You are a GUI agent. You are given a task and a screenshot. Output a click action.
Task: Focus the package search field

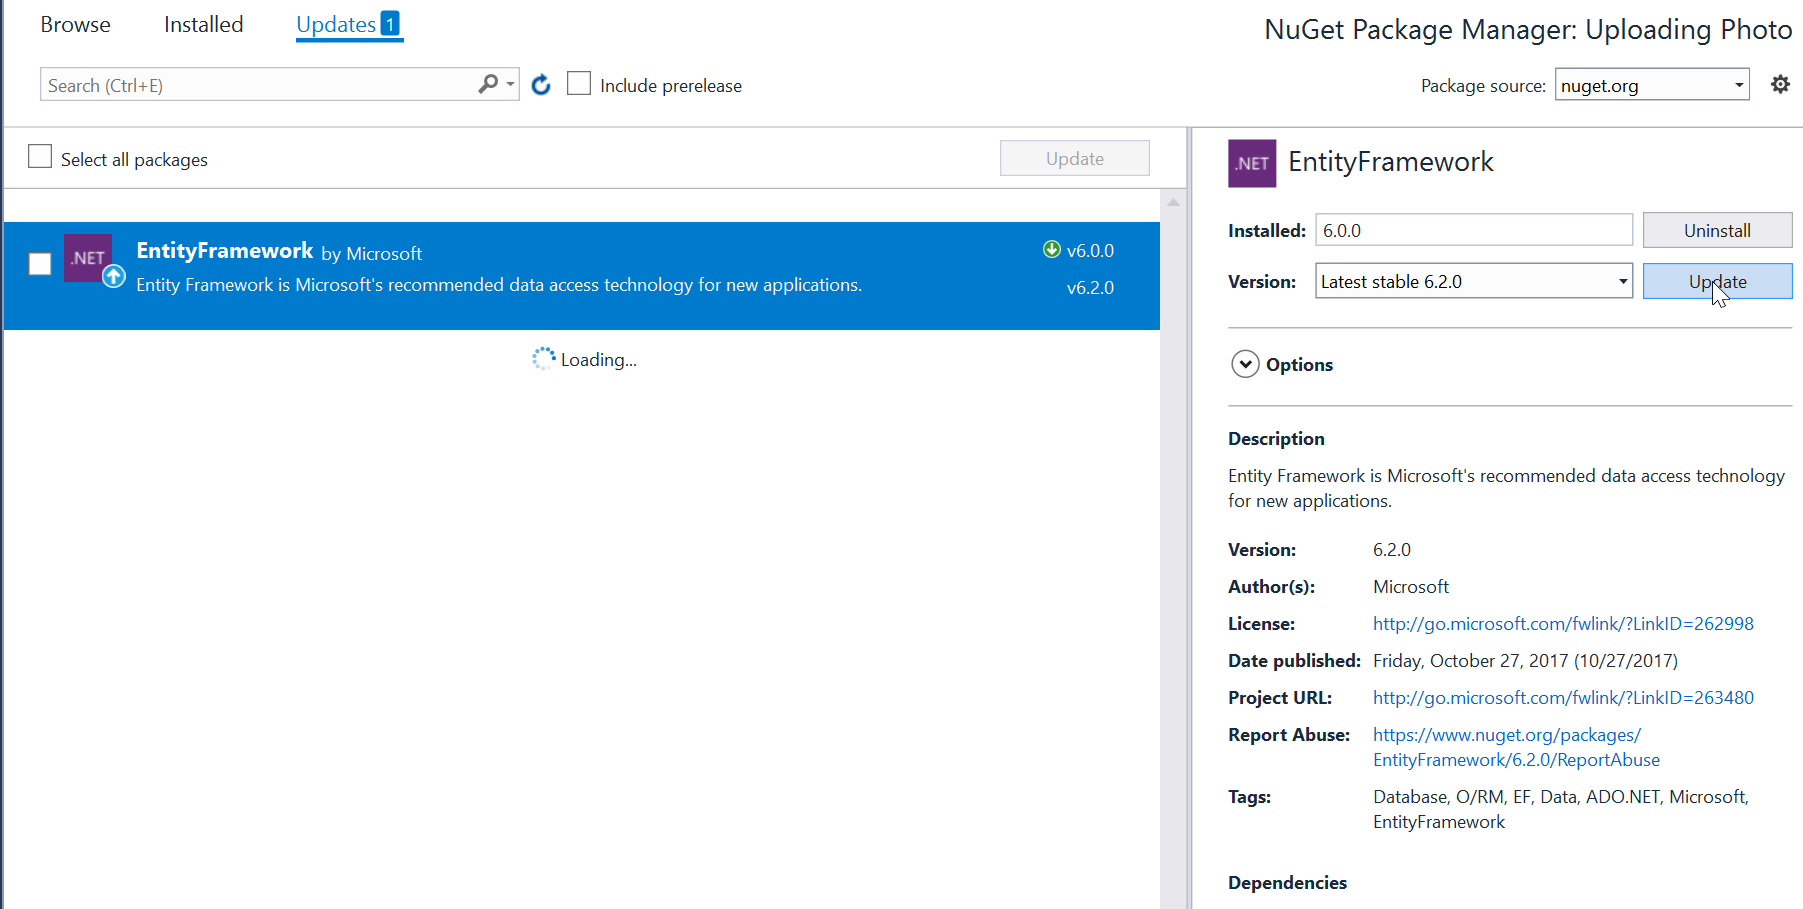click(258, 86)
